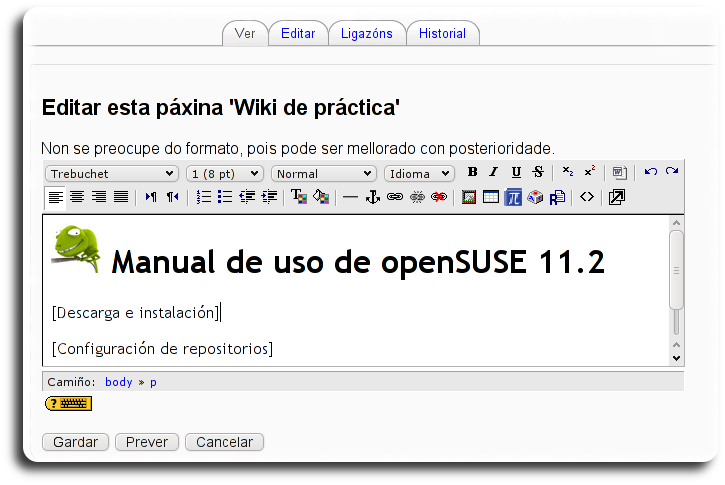Viewport: 725px width, 485px height.
Task: Insert a table
Action: pyautogui.click(x=491, y=197)
